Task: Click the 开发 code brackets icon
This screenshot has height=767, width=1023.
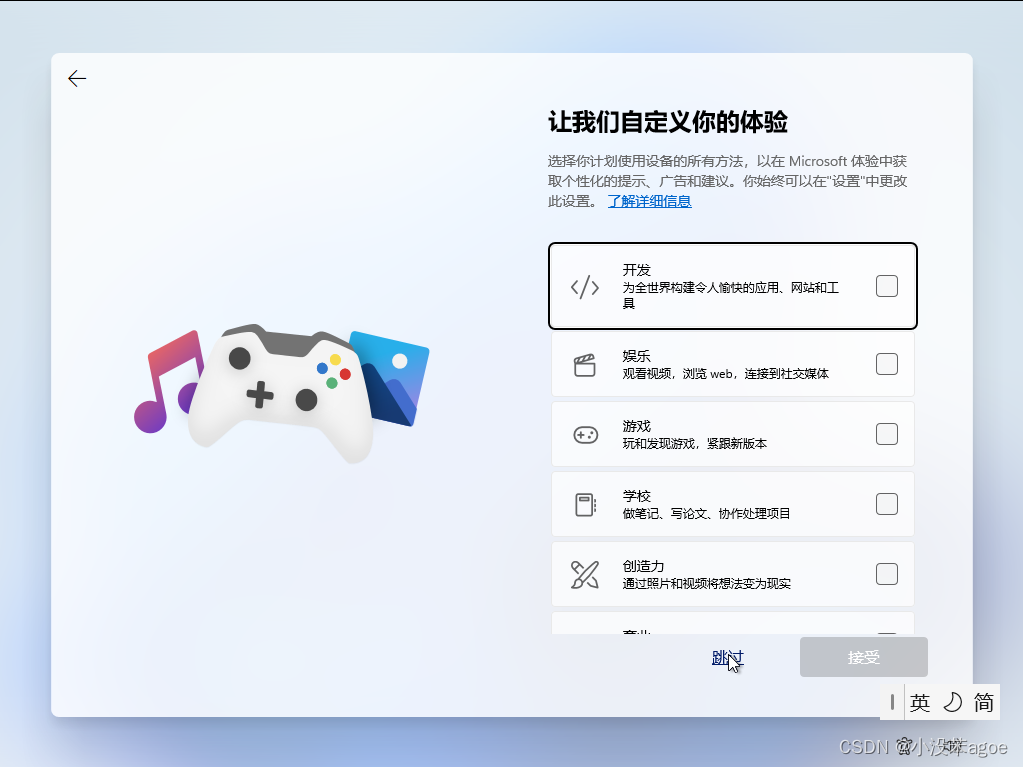Action: [x=585, y=286]
